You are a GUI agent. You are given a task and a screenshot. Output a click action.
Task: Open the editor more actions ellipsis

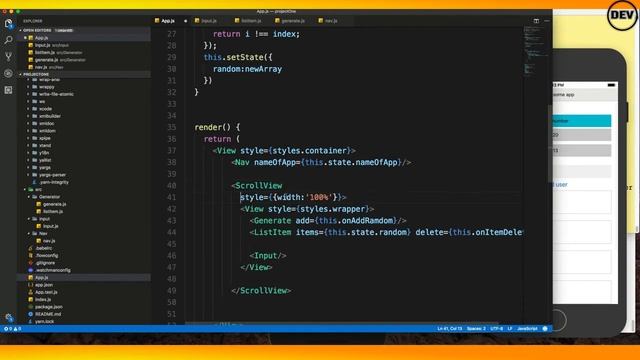(547, 21)
